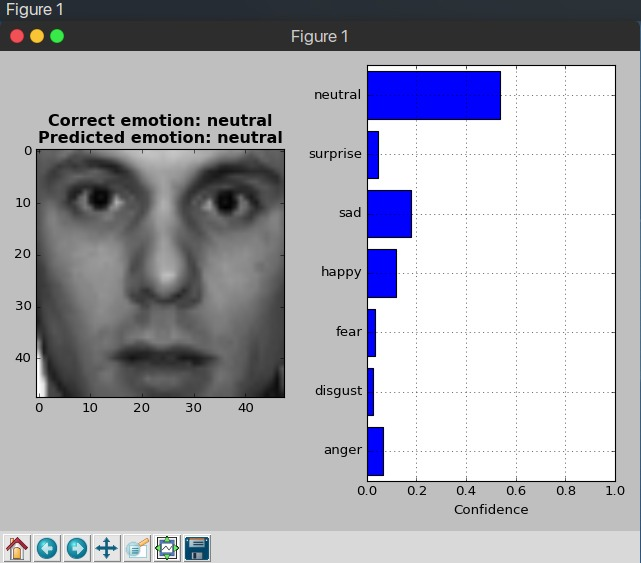Click the happy confidence bar
The image size is (641, 563).
pos(382,273)
